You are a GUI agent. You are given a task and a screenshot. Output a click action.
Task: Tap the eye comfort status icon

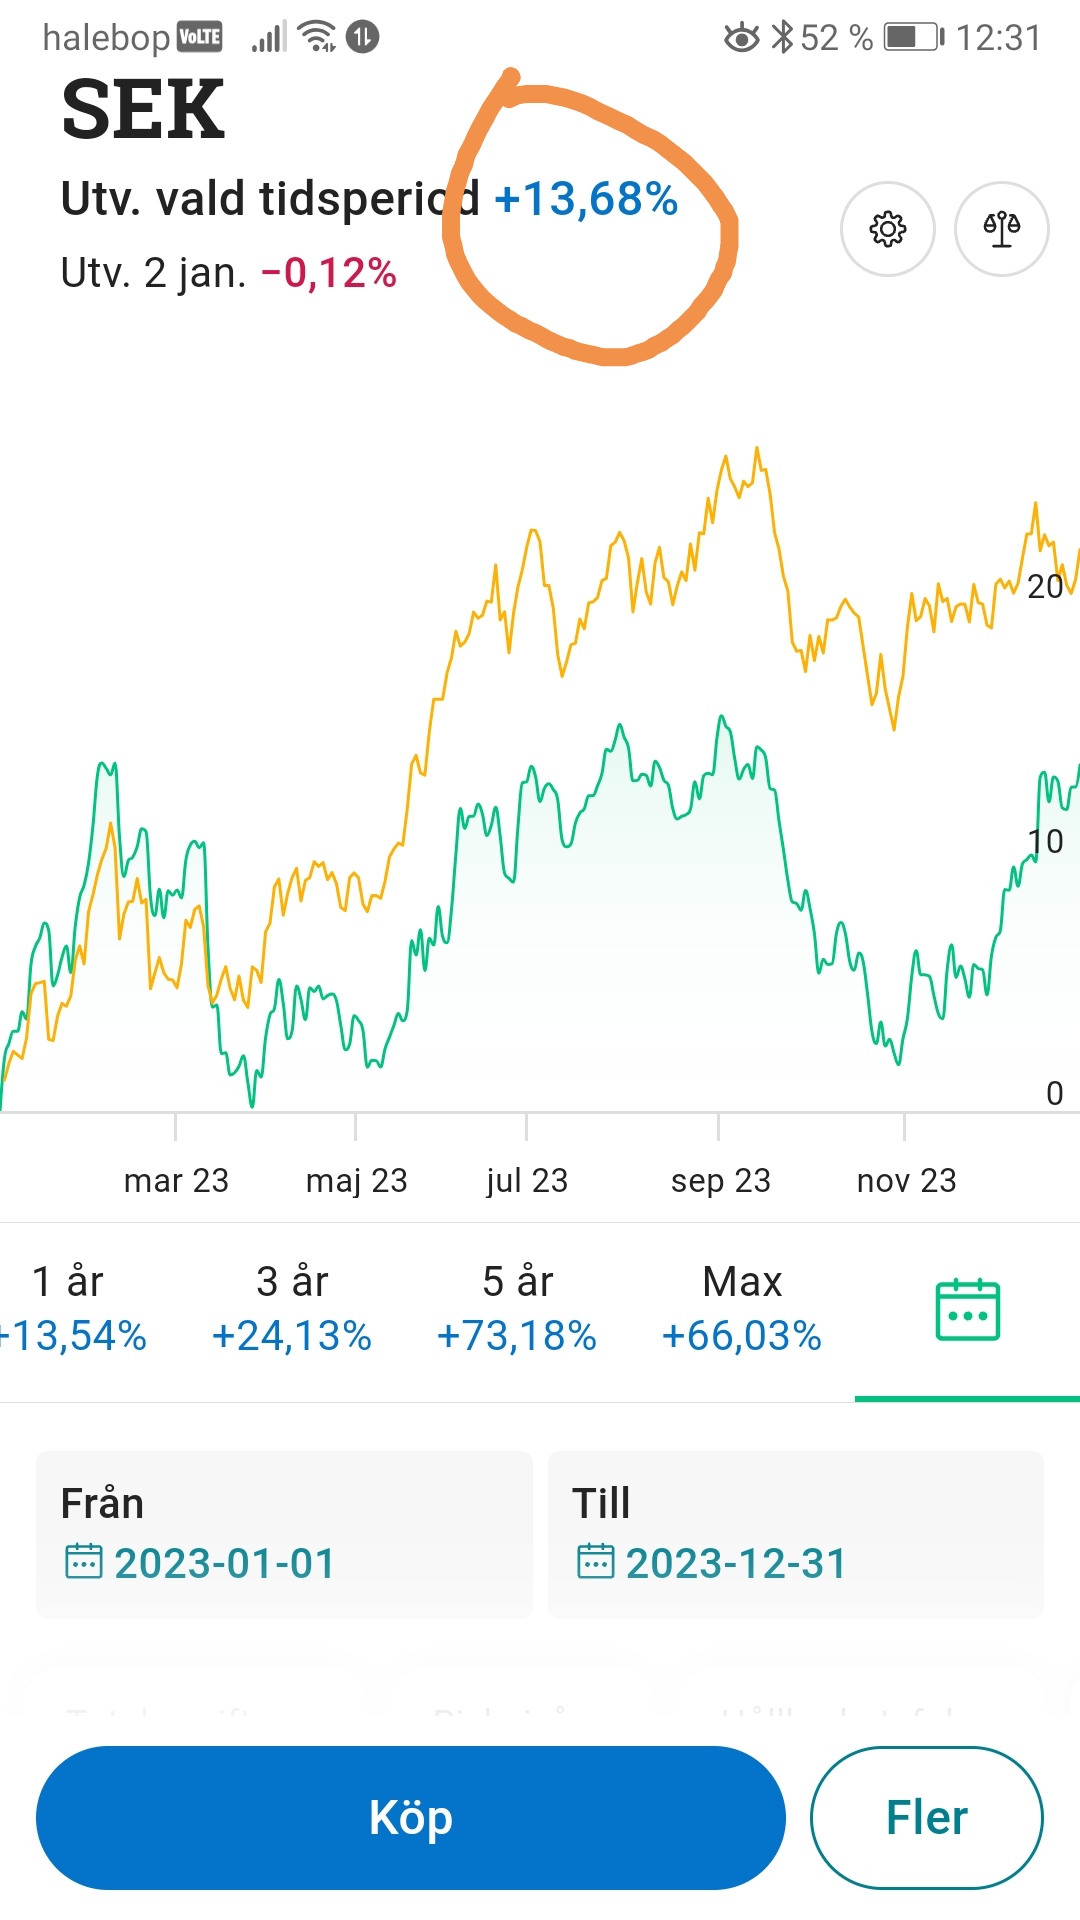click(x=741, y=38)
